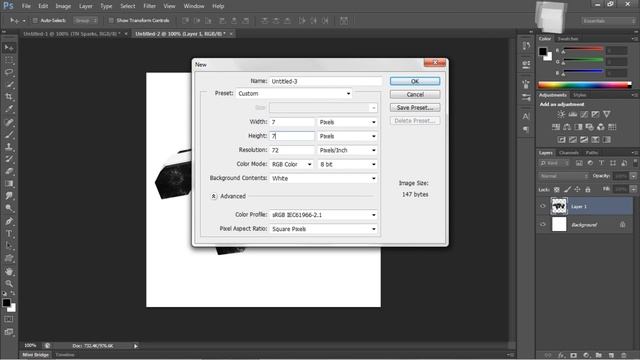This screenshot has width=640, height=360.
Task: Click toolbox foreground color swatch
Action: [6, 303]
